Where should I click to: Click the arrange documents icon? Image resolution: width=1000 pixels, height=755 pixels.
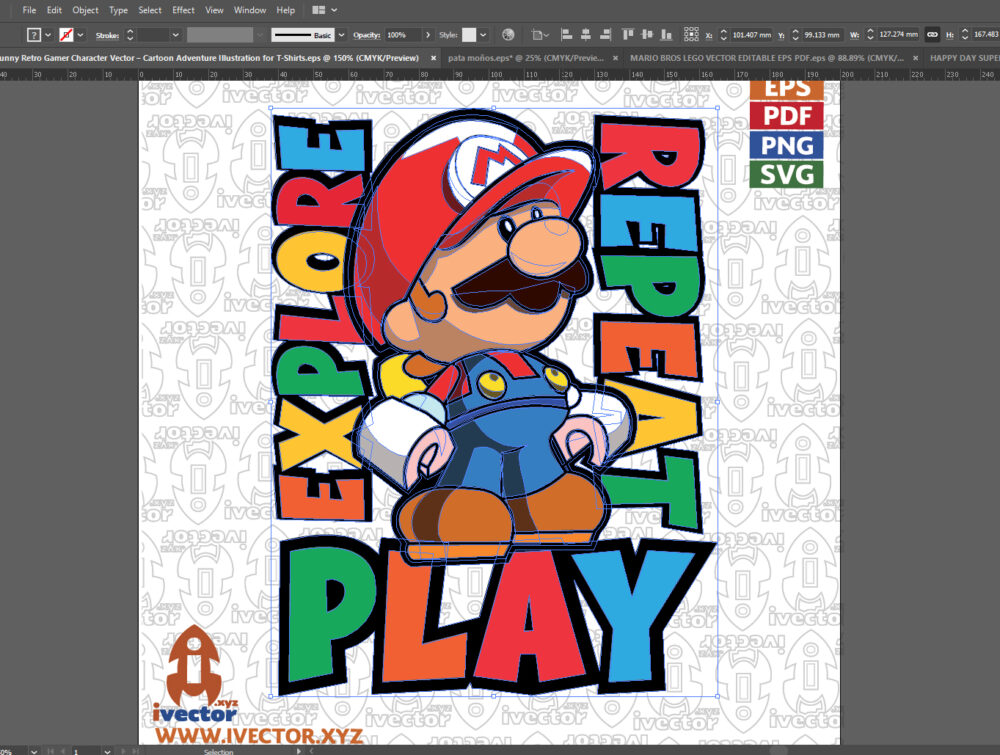point(318,10)
